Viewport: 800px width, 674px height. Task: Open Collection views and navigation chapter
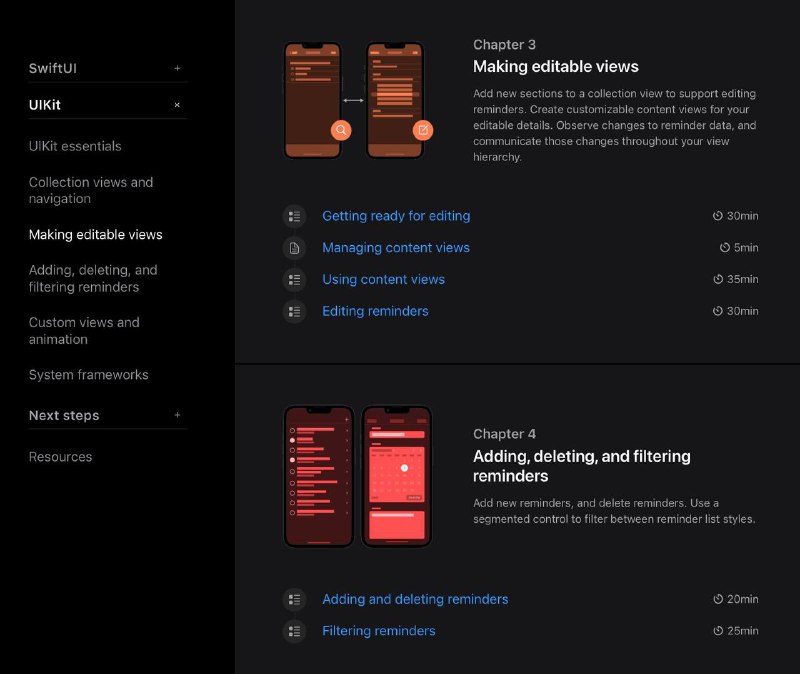pyautogui.click(x=91, y=190)
